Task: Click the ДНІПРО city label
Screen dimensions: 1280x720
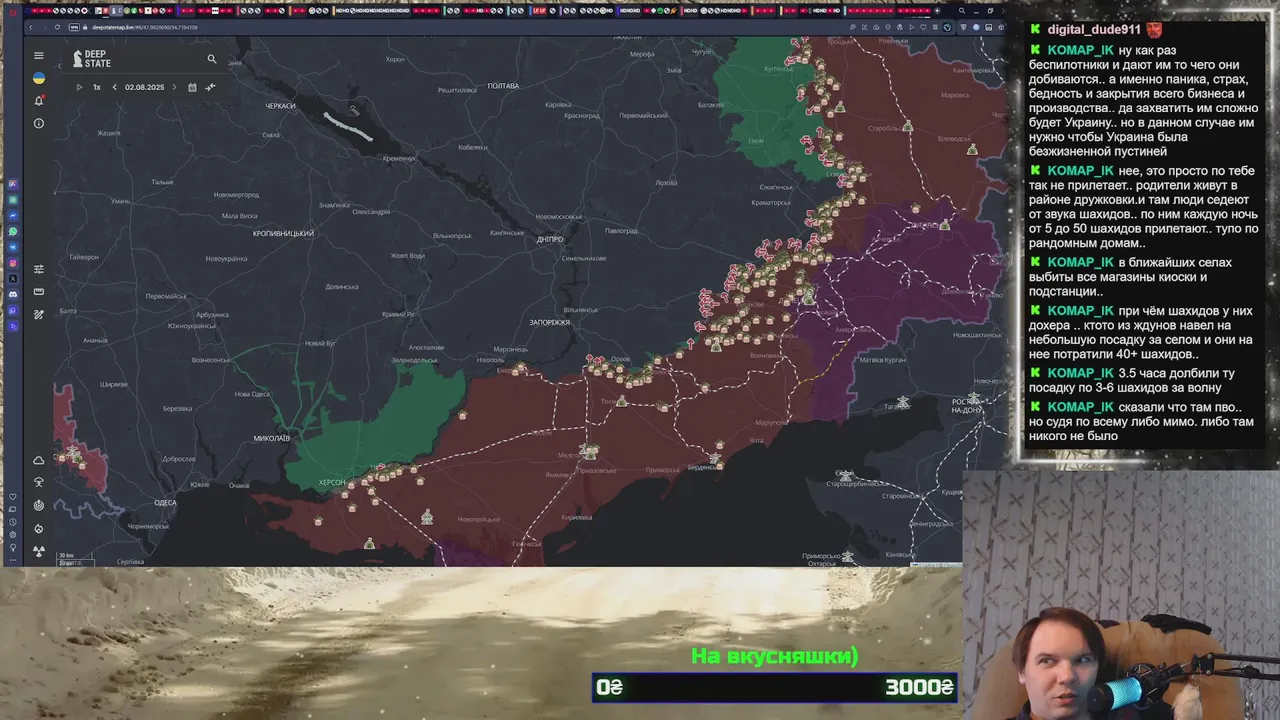Action: [550, 240]
